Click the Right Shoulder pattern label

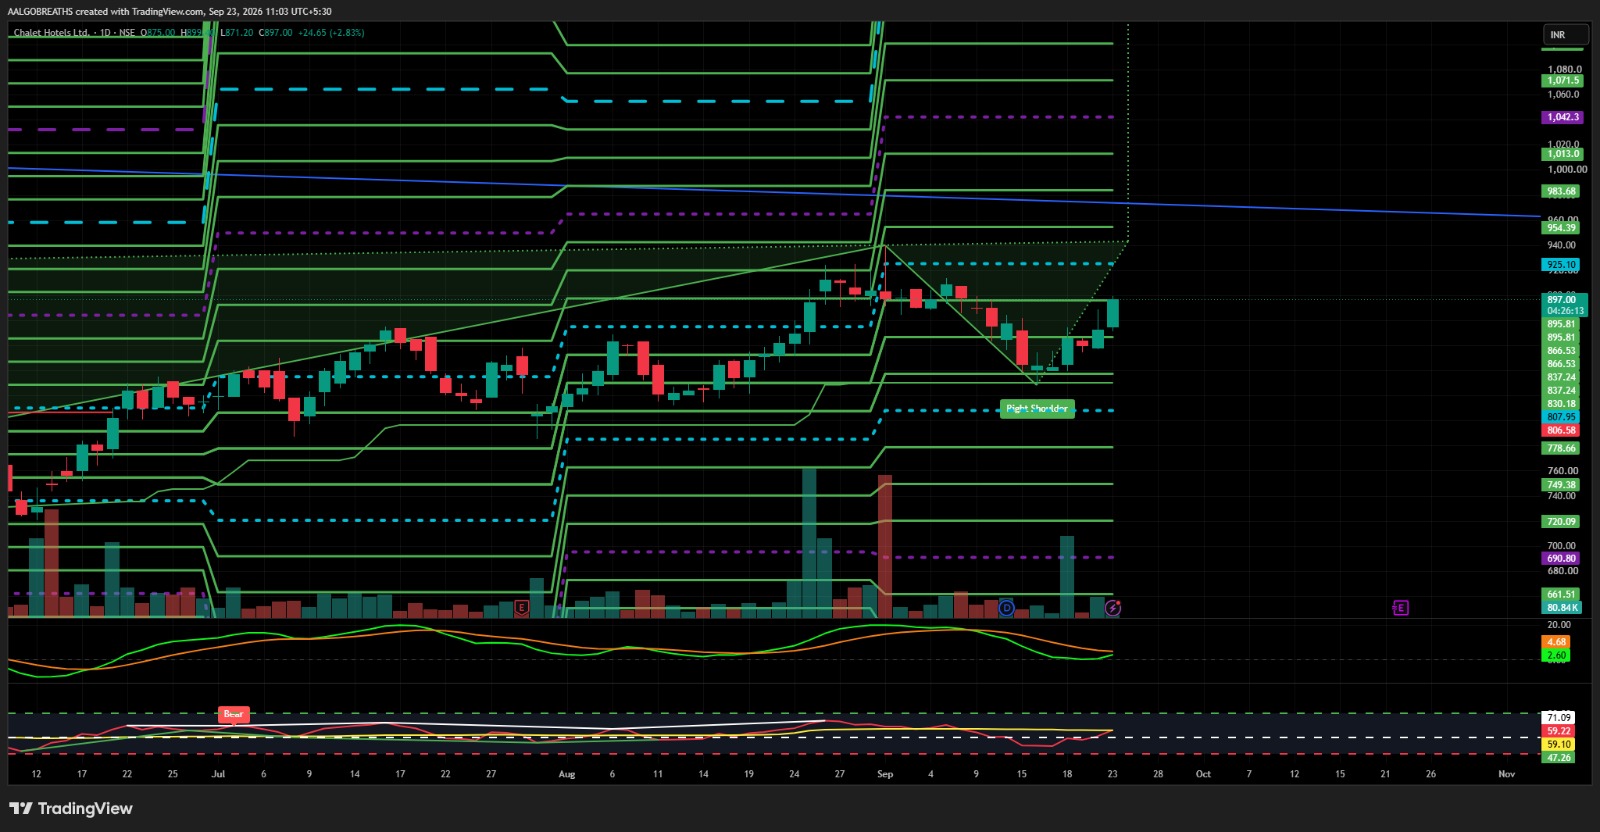pos(1037,408)
